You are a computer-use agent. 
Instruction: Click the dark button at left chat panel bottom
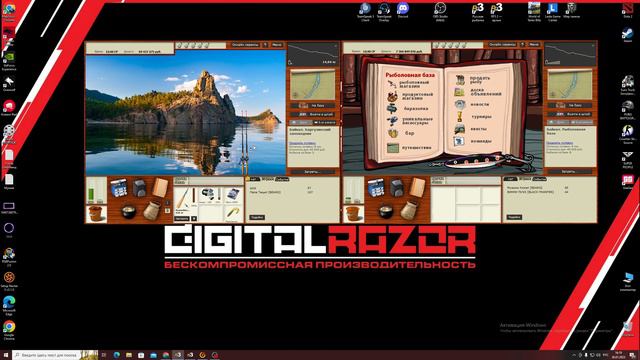257,218
